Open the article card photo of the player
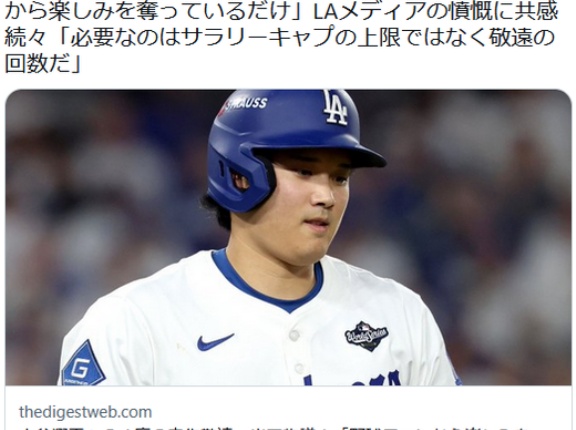Viewport: 576px width, 430px height. coord(288,237)
